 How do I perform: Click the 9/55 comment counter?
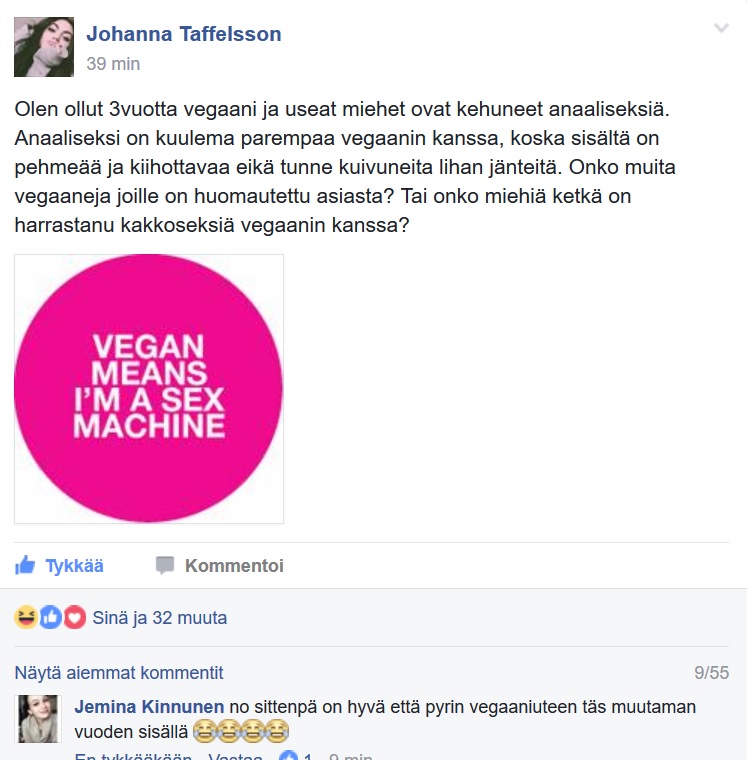point(711,673)
